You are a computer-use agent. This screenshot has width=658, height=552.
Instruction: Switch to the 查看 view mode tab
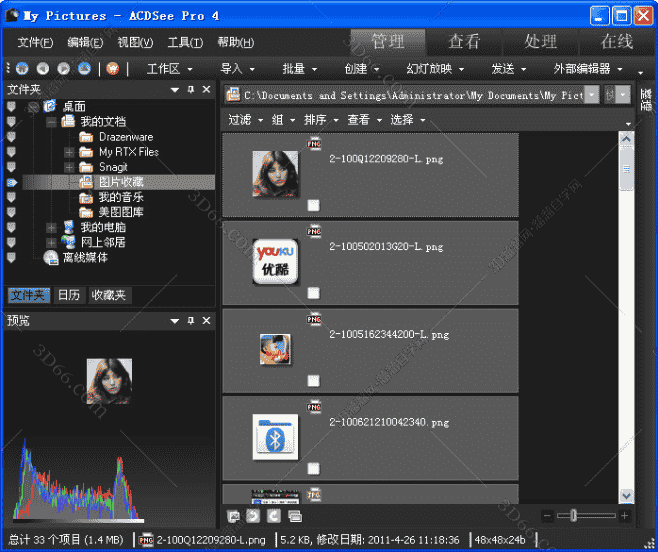tap(464, 42)
